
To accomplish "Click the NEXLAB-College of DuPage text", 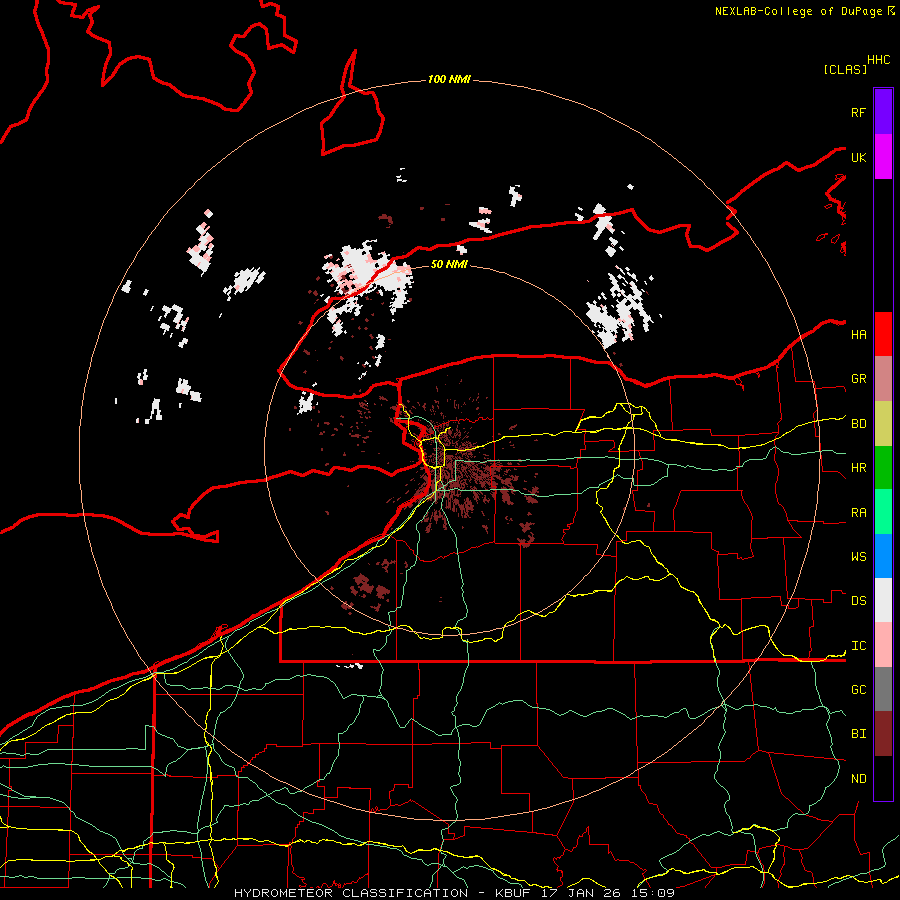I will pos(798,11).
